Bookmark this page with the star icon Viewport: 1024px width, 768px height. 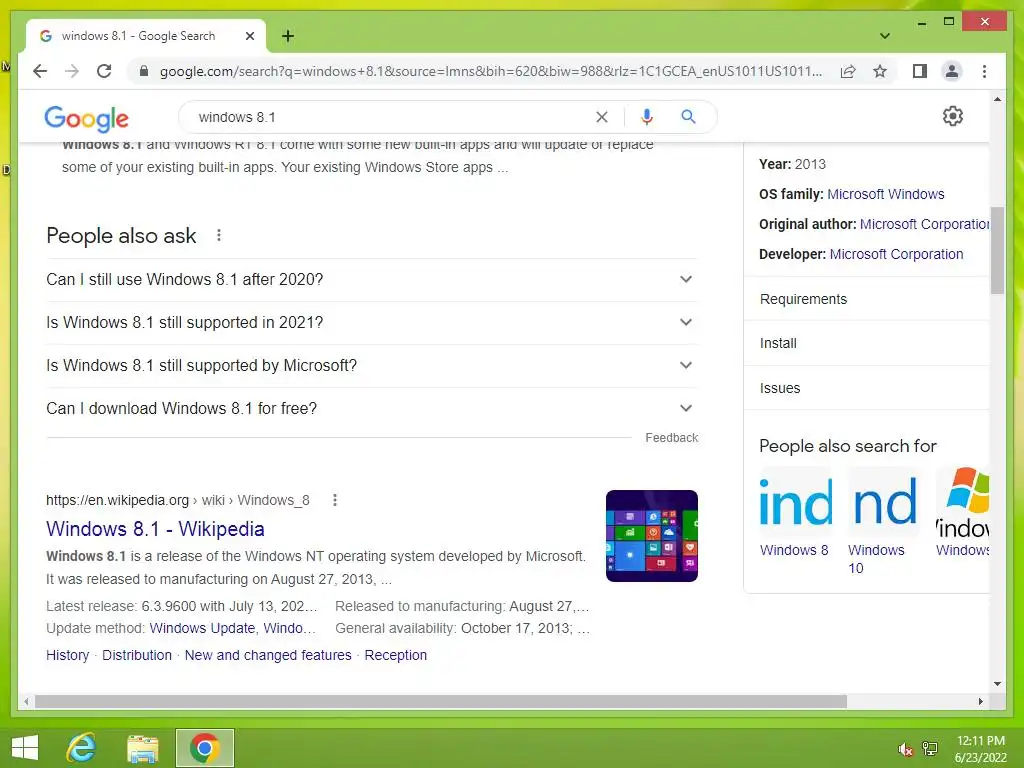[x=880, y=71]
